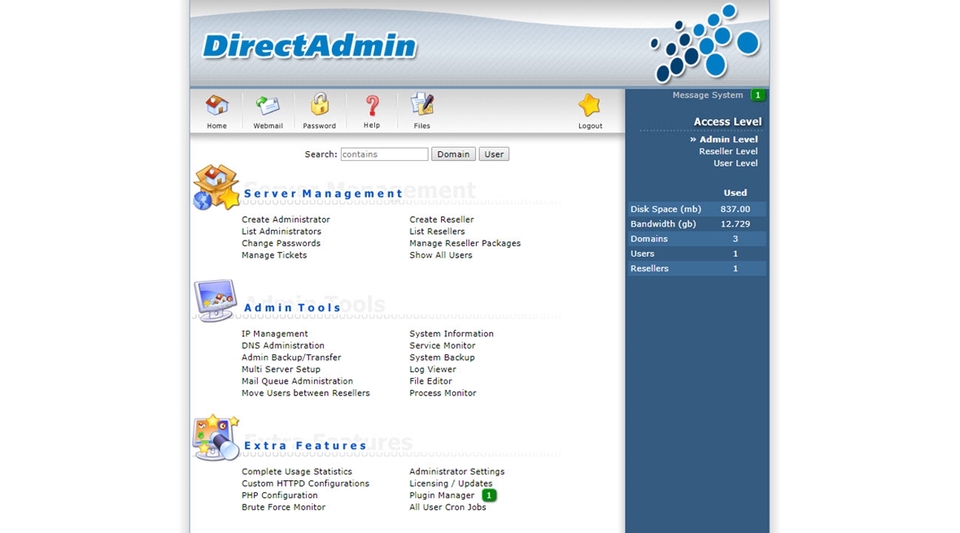Open the Plugin Manager link
Viewport: 960px width, 533px height.
point(441,495)
